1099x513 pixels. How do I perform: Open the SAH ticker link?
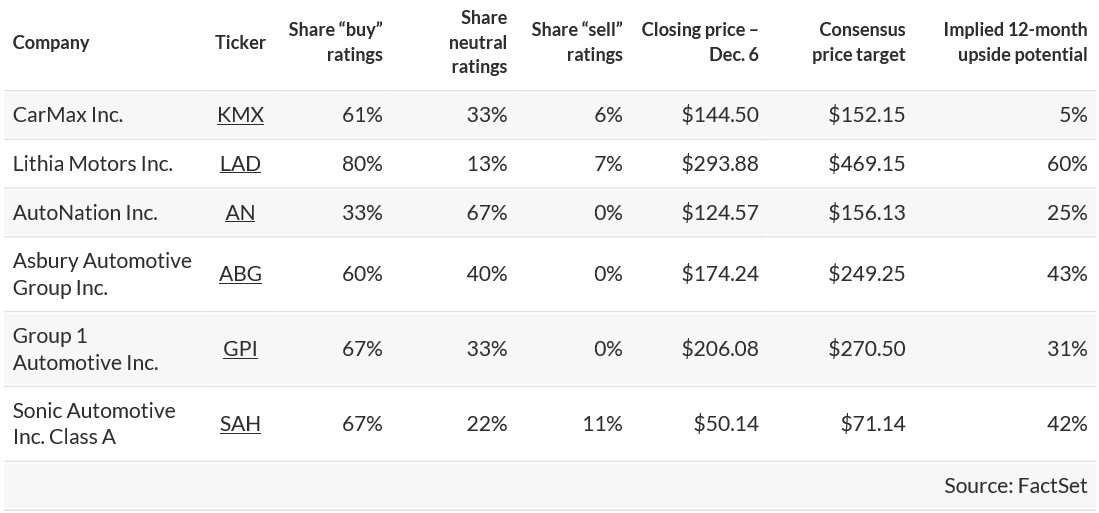[x=240, y=423]
